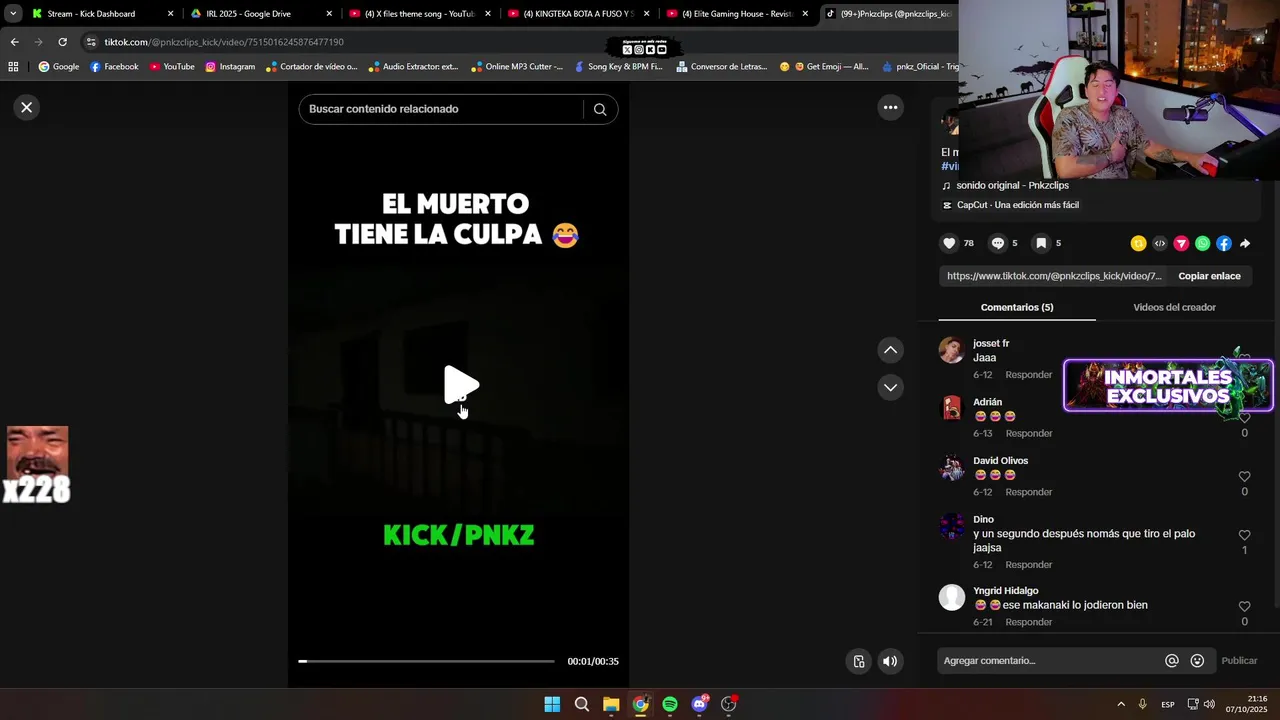The height and width of the screenshot is (720, 1280).
Task: Seek on the video progress bar
Action: (426, 661)
